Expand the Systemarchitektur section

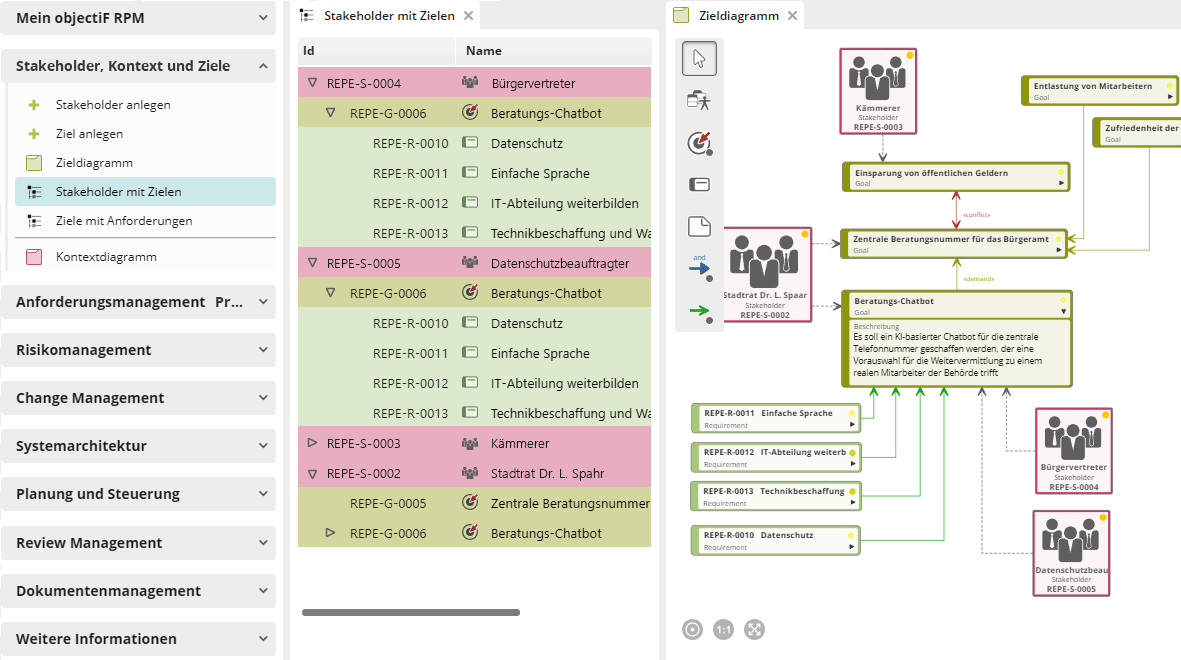[x=263, y=445]
